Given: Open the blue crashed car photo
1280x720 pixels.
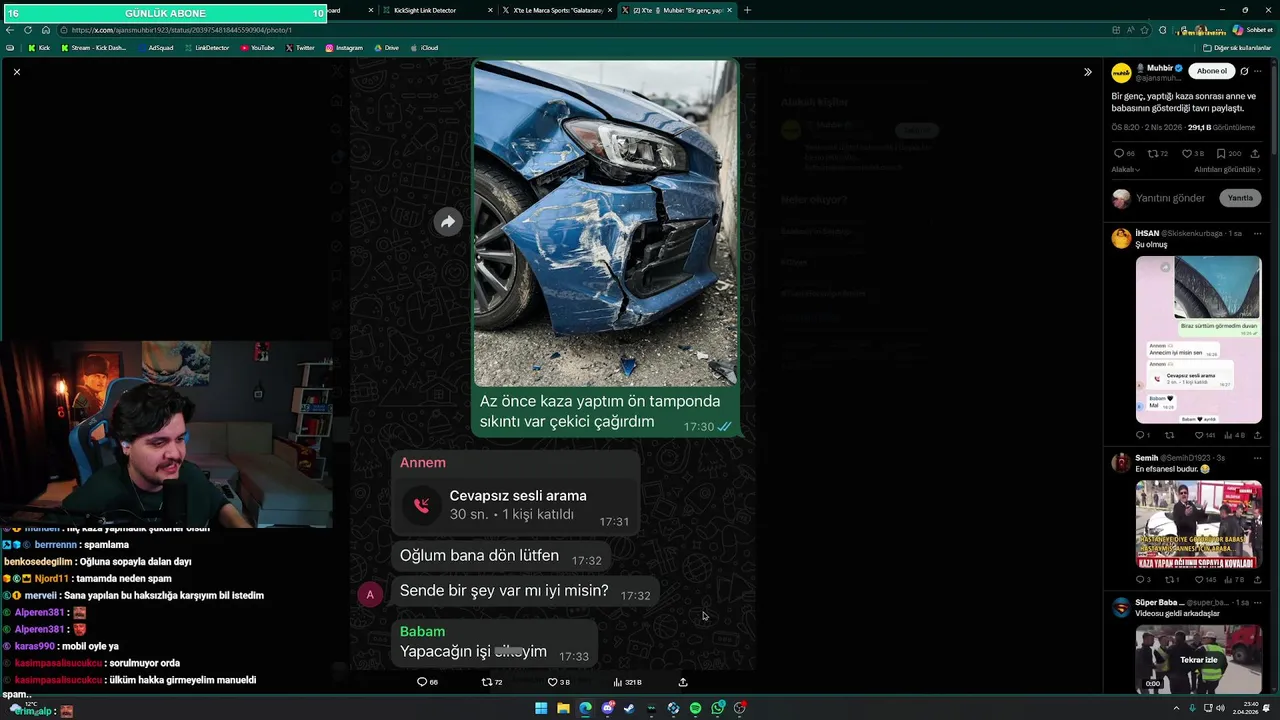Looking at the screenshot, I should [x=605, y=223].
